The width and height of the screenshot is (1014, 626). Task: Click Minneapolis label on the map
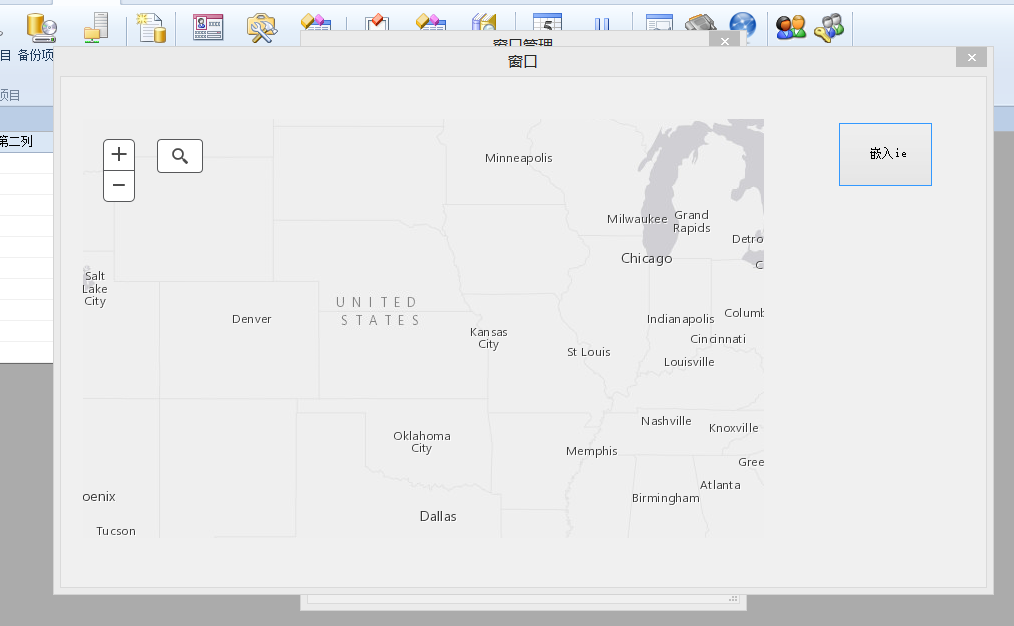click(x=518, y=158)
